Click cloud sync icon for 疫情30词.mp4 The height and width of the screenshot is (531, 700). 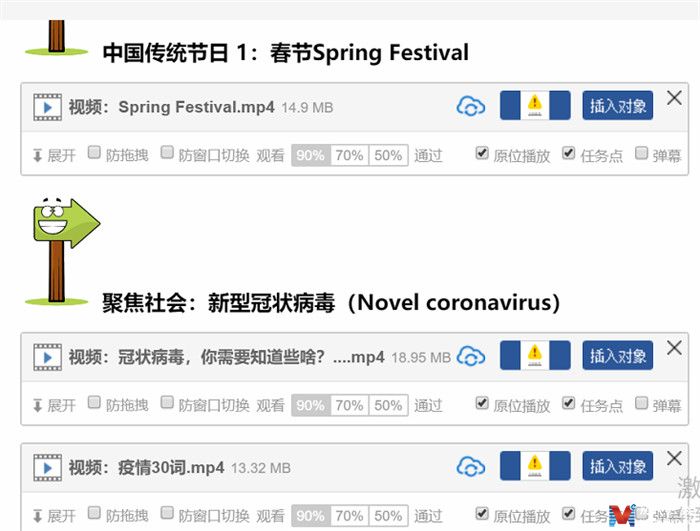coord(471,467)
